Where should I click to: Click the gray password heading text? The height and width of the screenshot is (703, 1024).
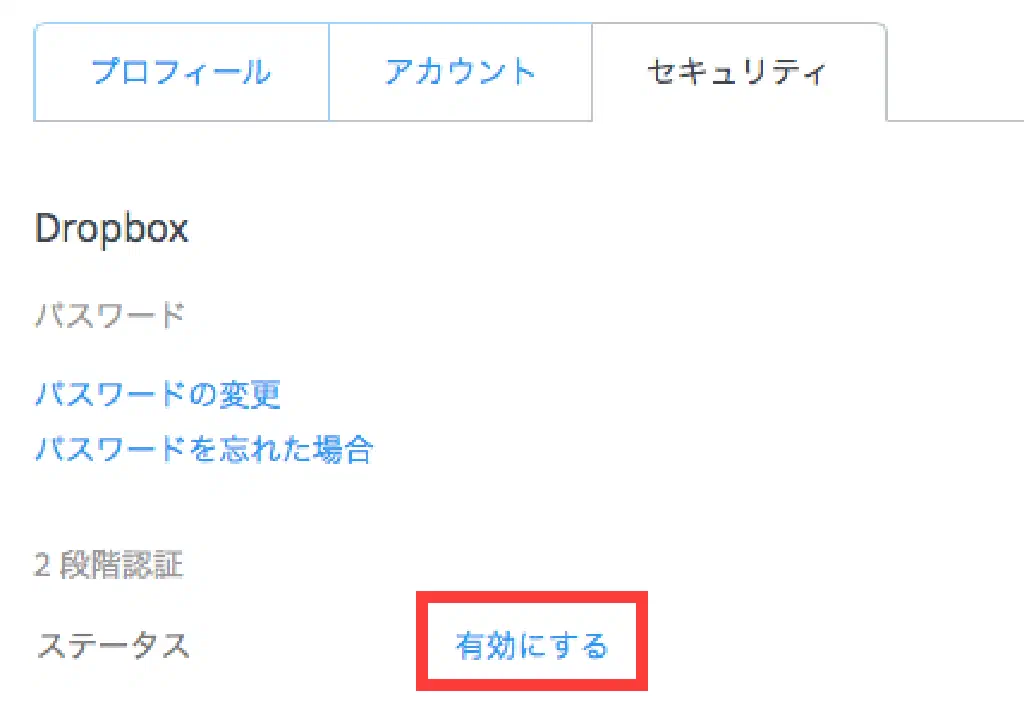pos(110,315)
